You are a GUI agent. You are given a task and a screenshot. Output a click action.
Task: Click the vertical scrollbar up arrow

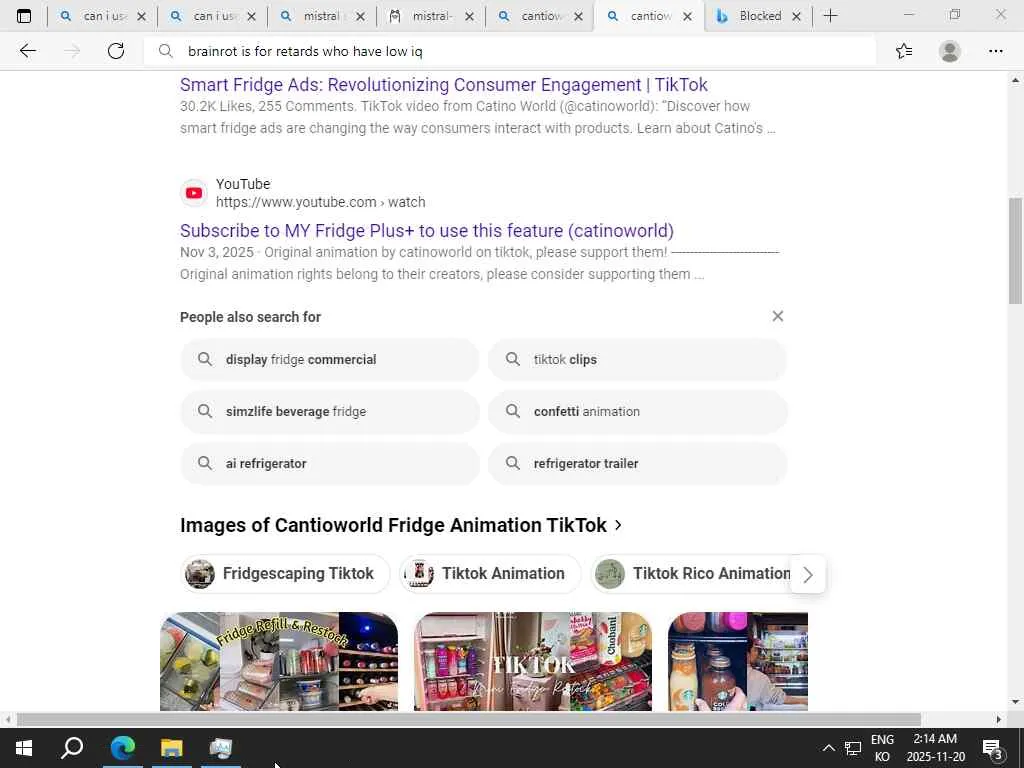coord(1015,80)
